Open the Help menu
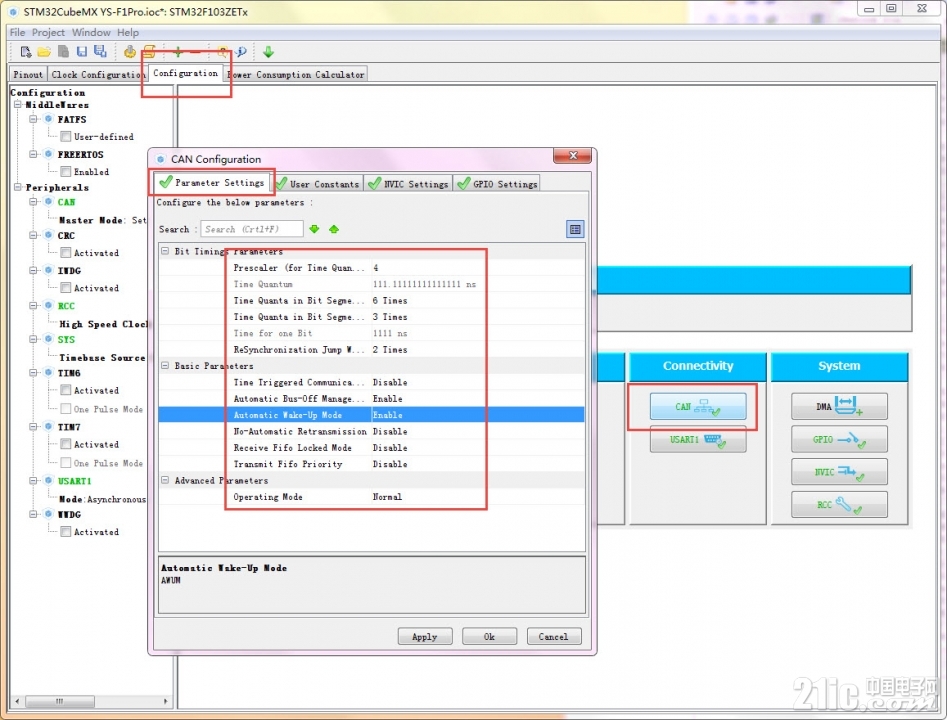The width and height of the screenshot is (947, 720). click(x=128, y=32)
